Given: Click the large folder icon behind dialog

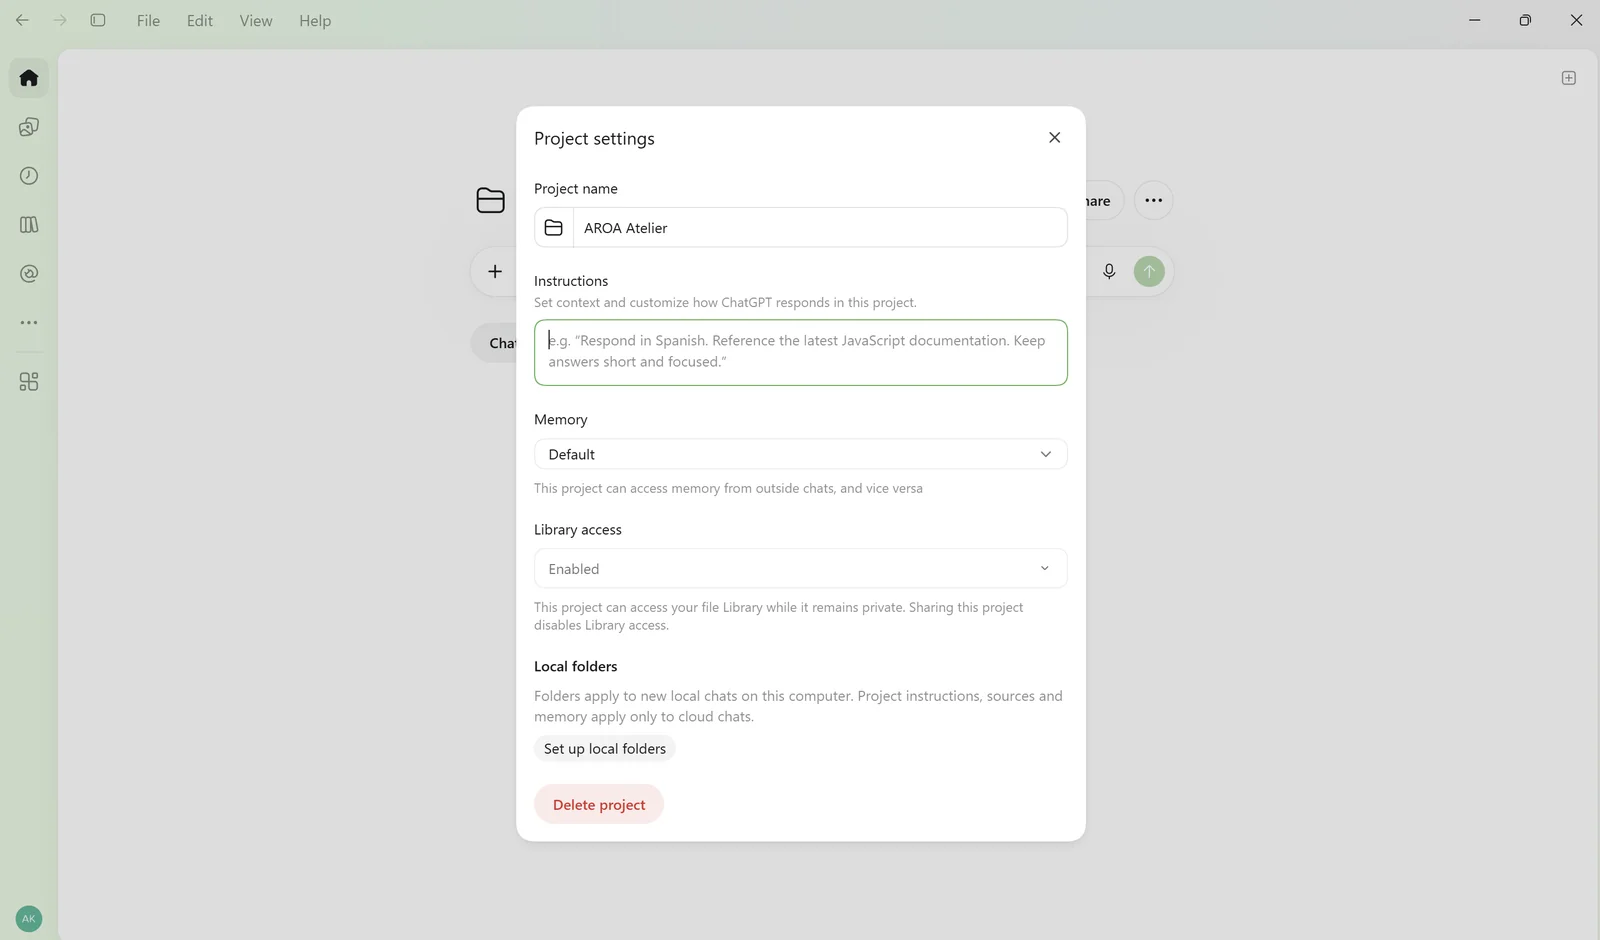Looking at the screenshot, I should pos(491,200).
